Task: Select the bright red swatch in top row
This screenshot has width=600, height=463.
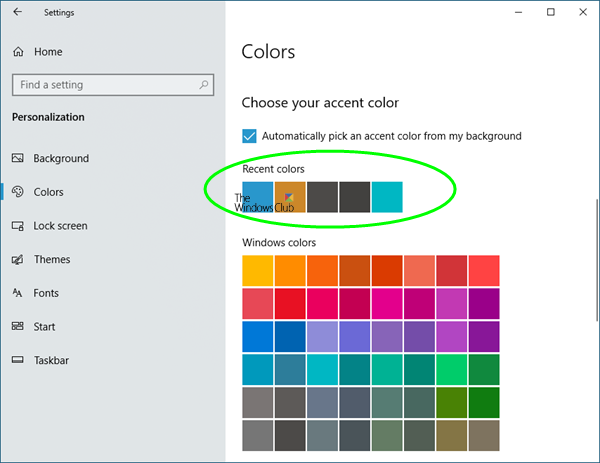Action: pos(484,271)
